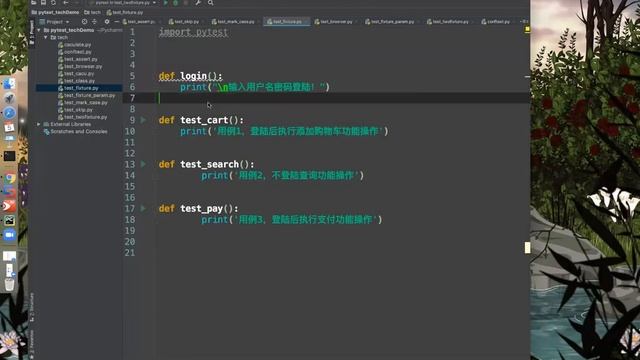
Task: Click the Save All disk icon
Action: point(43,2)
